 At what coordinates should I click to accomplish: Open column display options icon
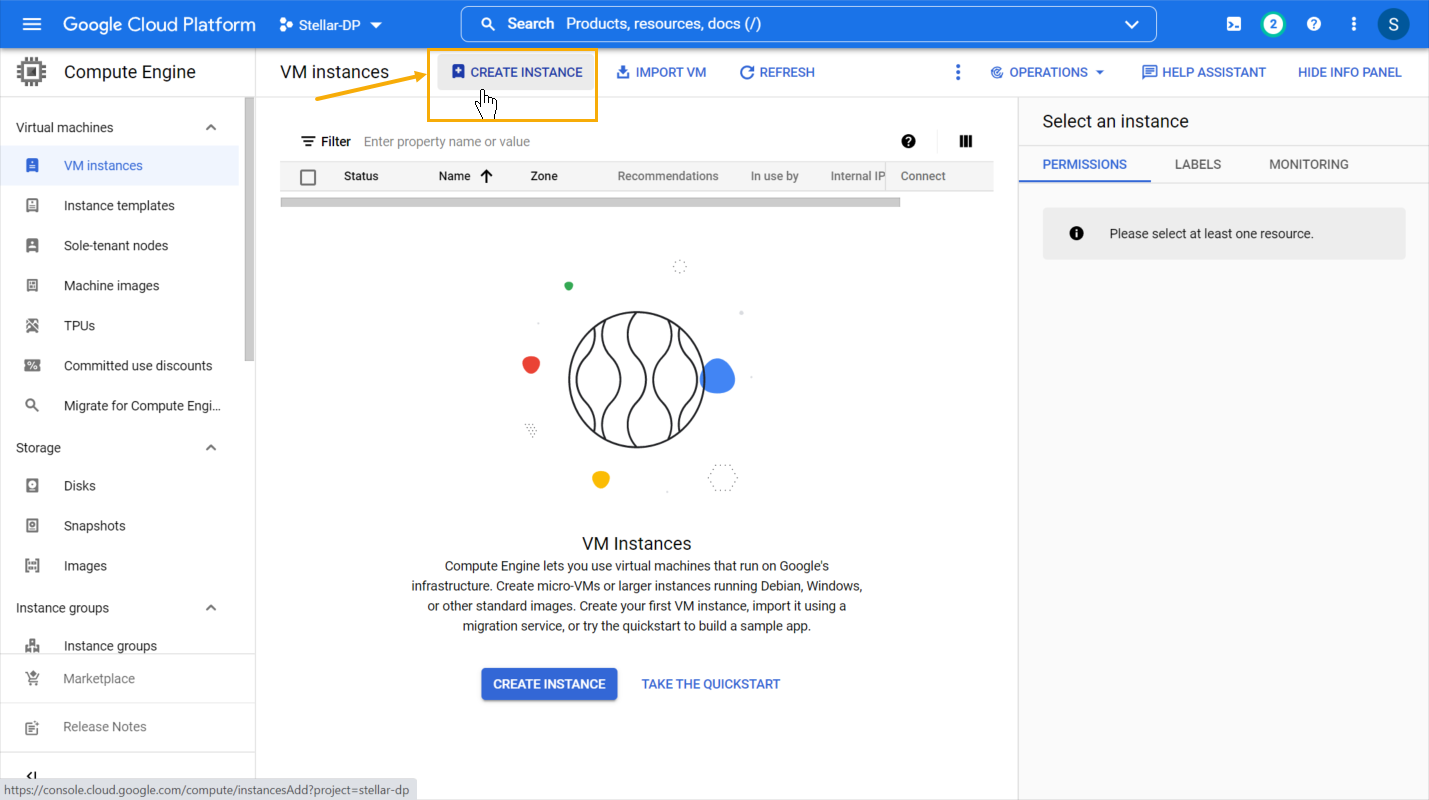click(965, 142)
